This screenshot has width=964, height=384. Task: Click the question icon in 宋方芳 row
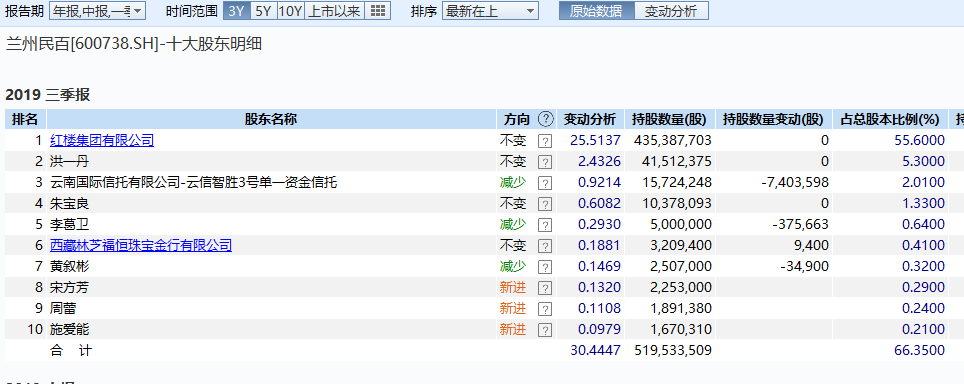click(x=545, y=288)
